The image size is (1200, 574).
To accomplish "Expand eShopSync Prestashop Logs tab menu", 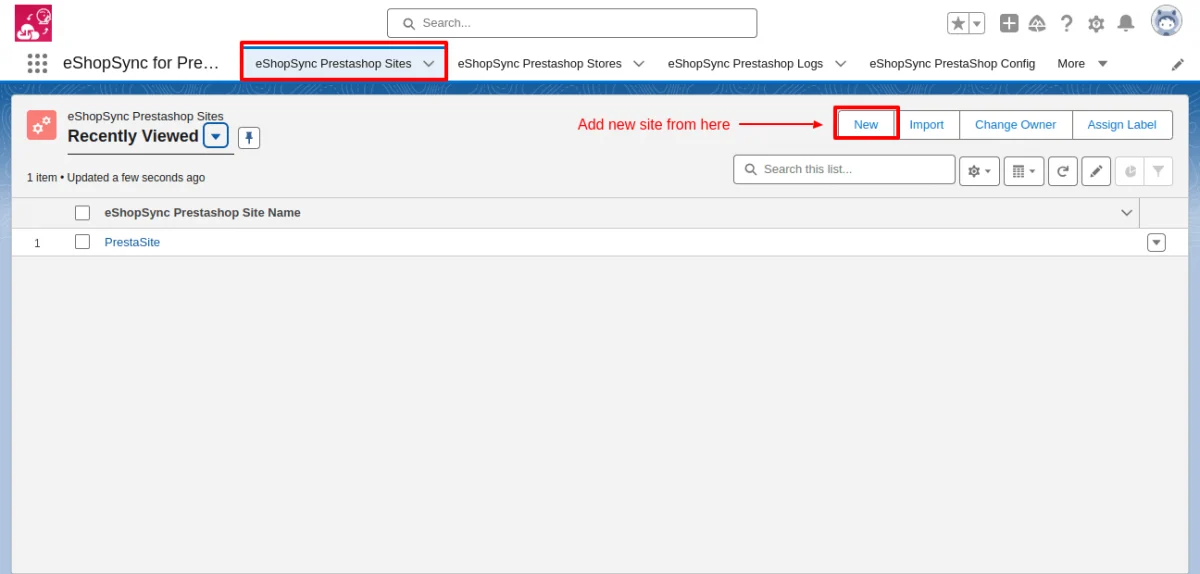I will point(841,63).
